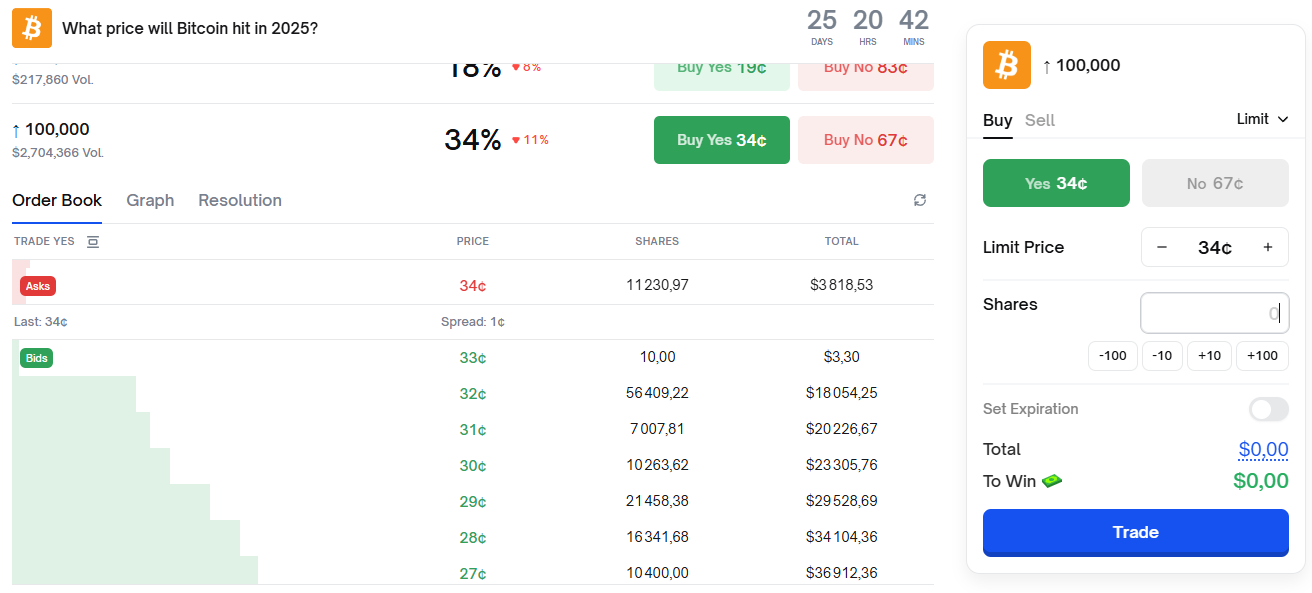Switch to the Graph tab
The width and height of the screenshot is (1312, 593).
[150, 200]
